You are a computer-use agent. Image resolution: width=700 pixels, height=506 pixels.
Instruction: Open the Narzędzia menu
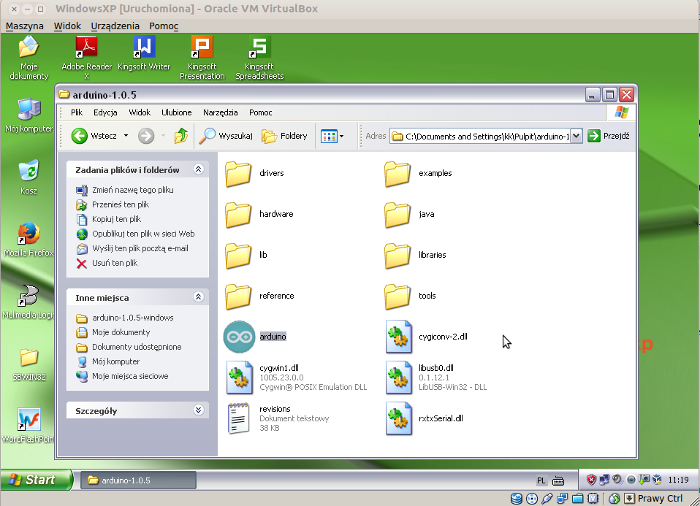pos(221,113)
